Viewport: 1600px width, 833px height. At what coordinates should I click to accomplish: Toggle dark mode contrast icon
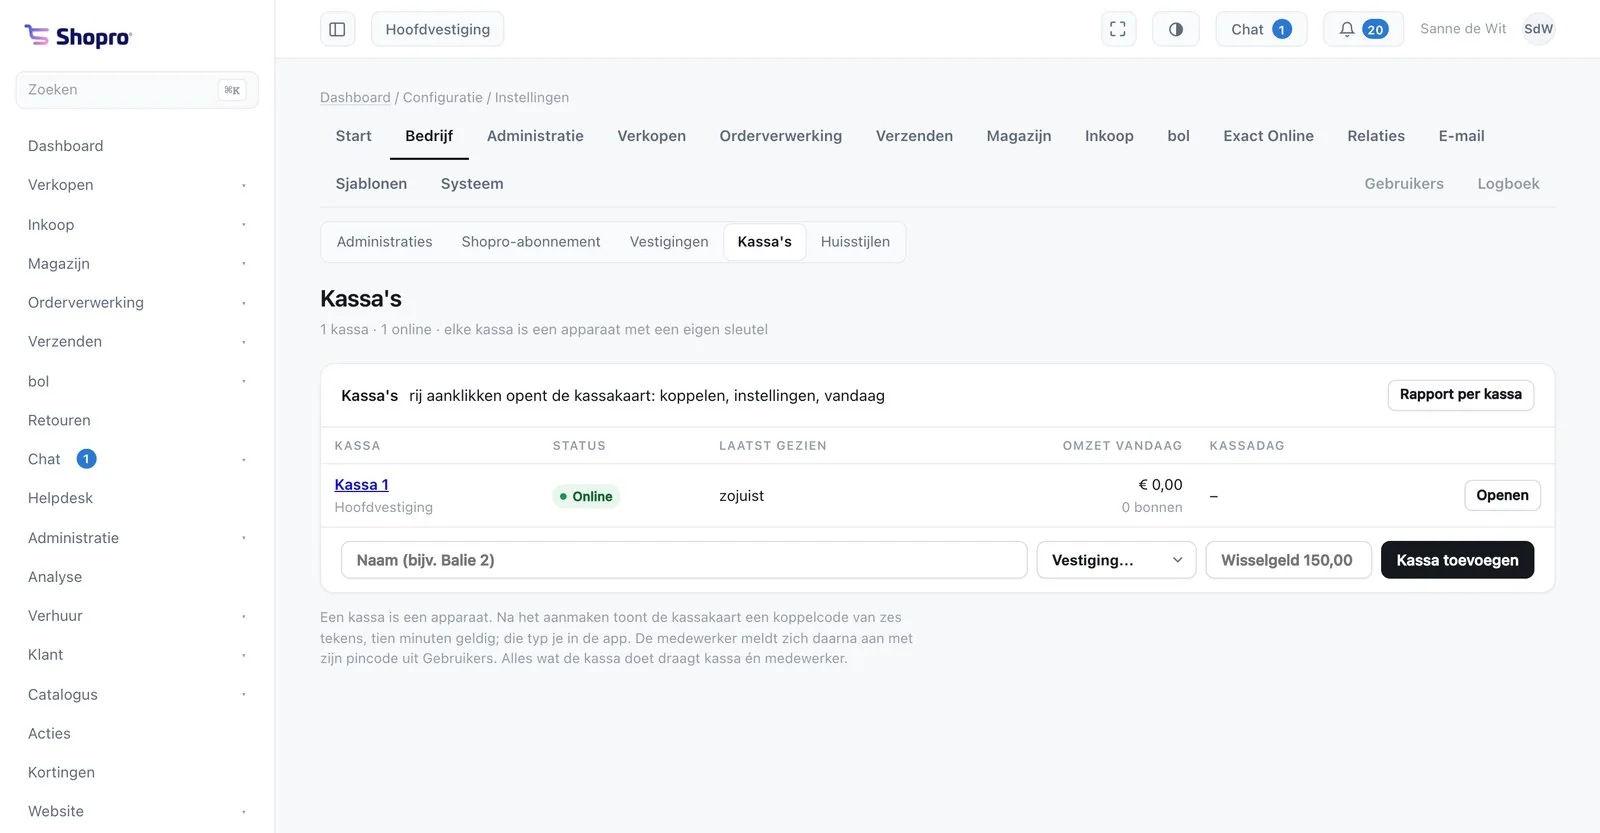pyautogui.click(x=1176, y=29)
